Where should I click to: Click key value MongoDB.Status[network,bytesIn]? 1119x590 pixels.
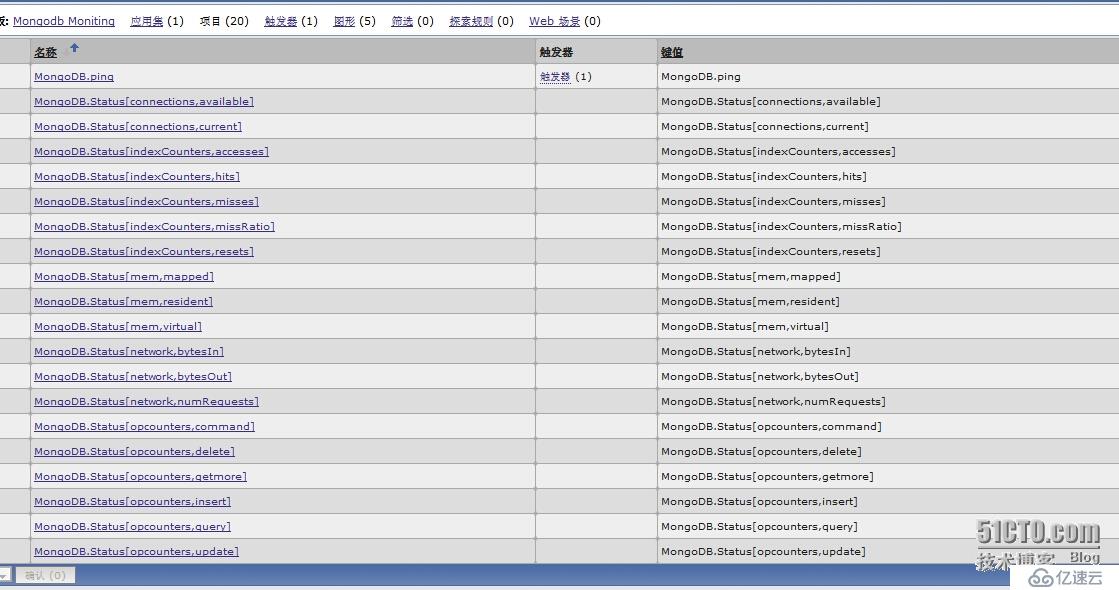[756, 351]
